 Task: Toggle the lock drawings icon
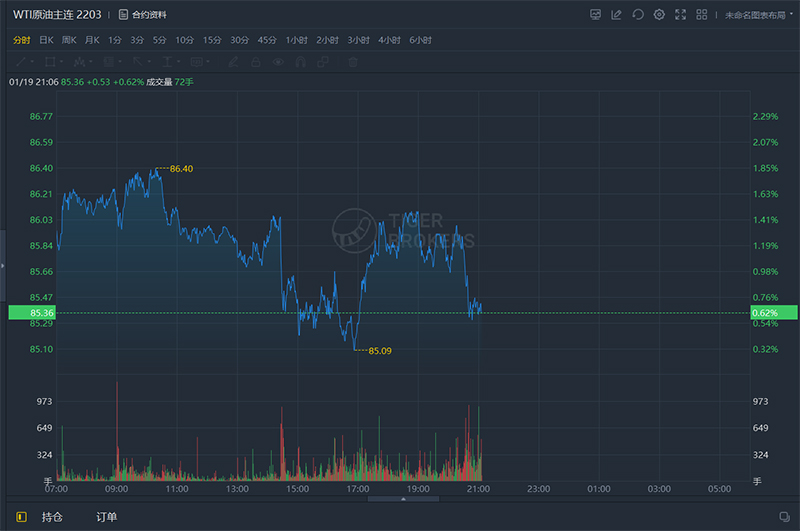pyautogui.click(x=256, y=62)
